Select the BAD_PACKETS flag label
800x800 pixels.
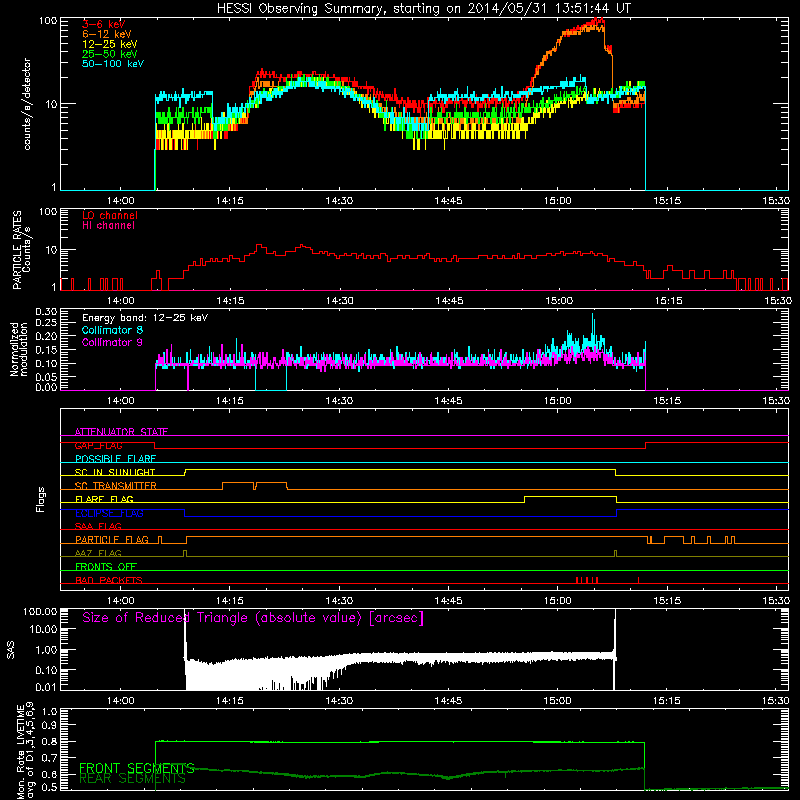[109, 581]
